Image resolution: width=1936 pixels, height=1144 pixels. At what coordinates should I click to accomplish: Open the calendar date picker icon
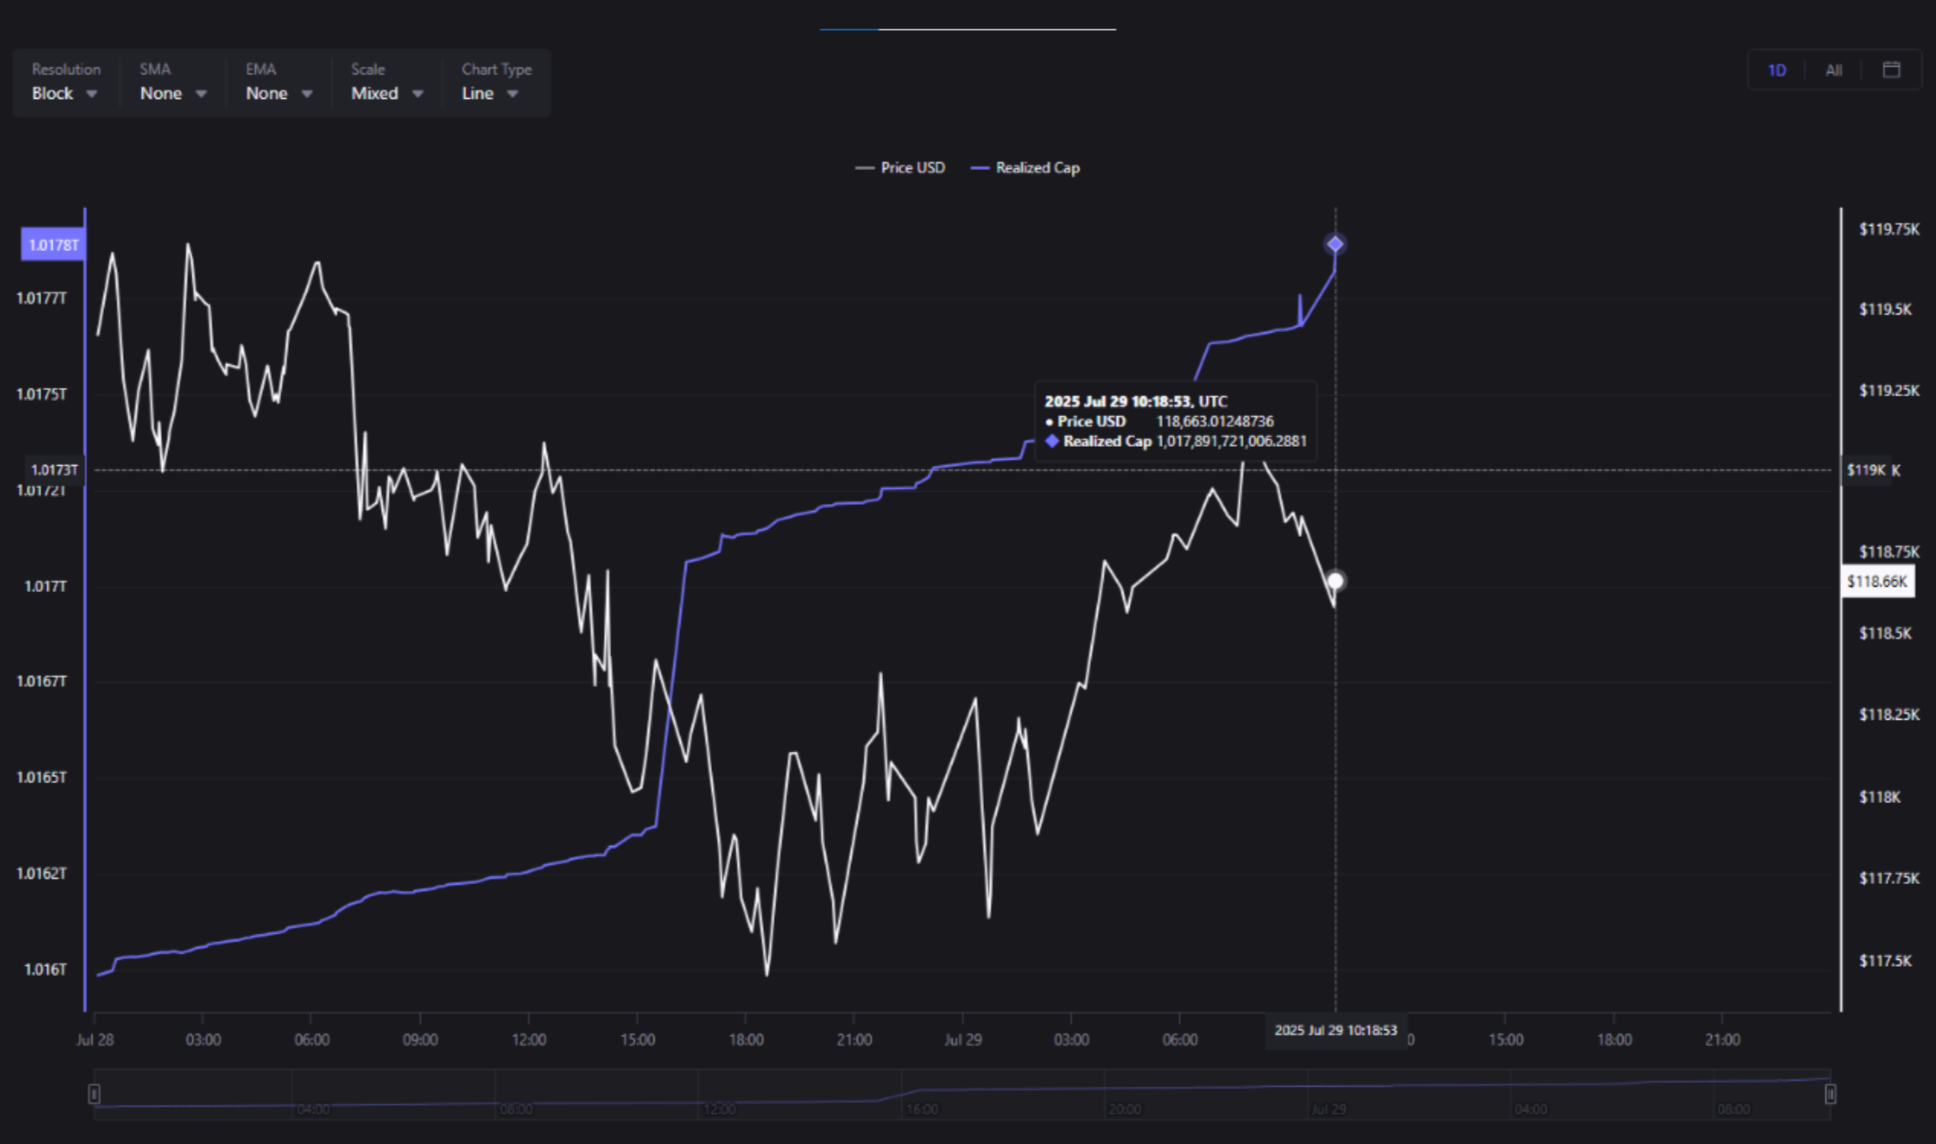pos(1891,70)
